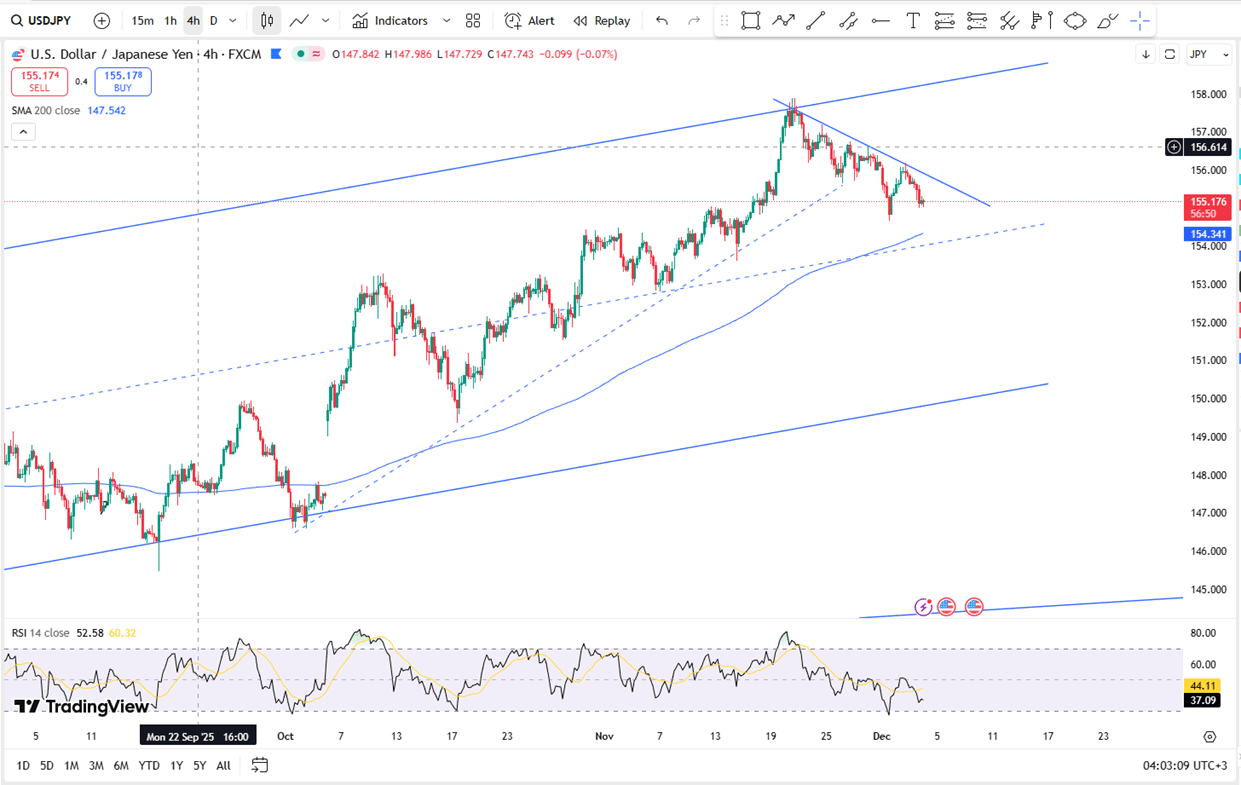Open the go-to-date calendar icon

coord(260,765)
